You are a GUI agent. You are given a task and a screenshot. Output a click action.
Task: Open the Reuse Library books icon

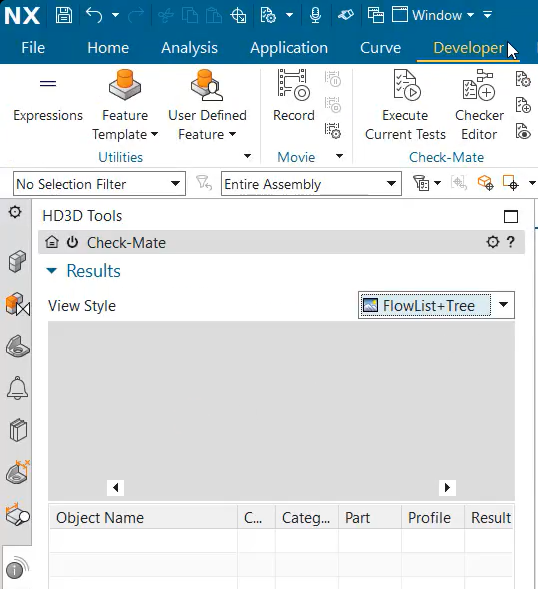[18, 430]
